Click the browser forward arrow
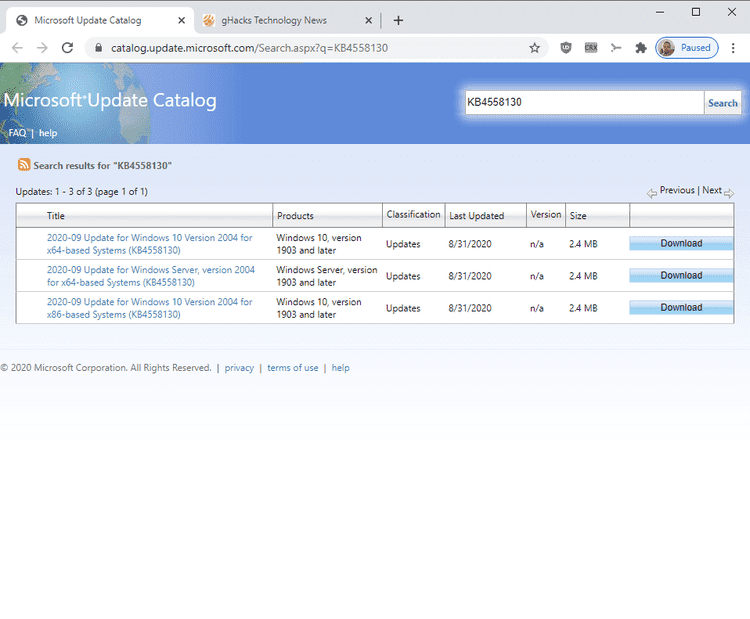 coord(42,48)
